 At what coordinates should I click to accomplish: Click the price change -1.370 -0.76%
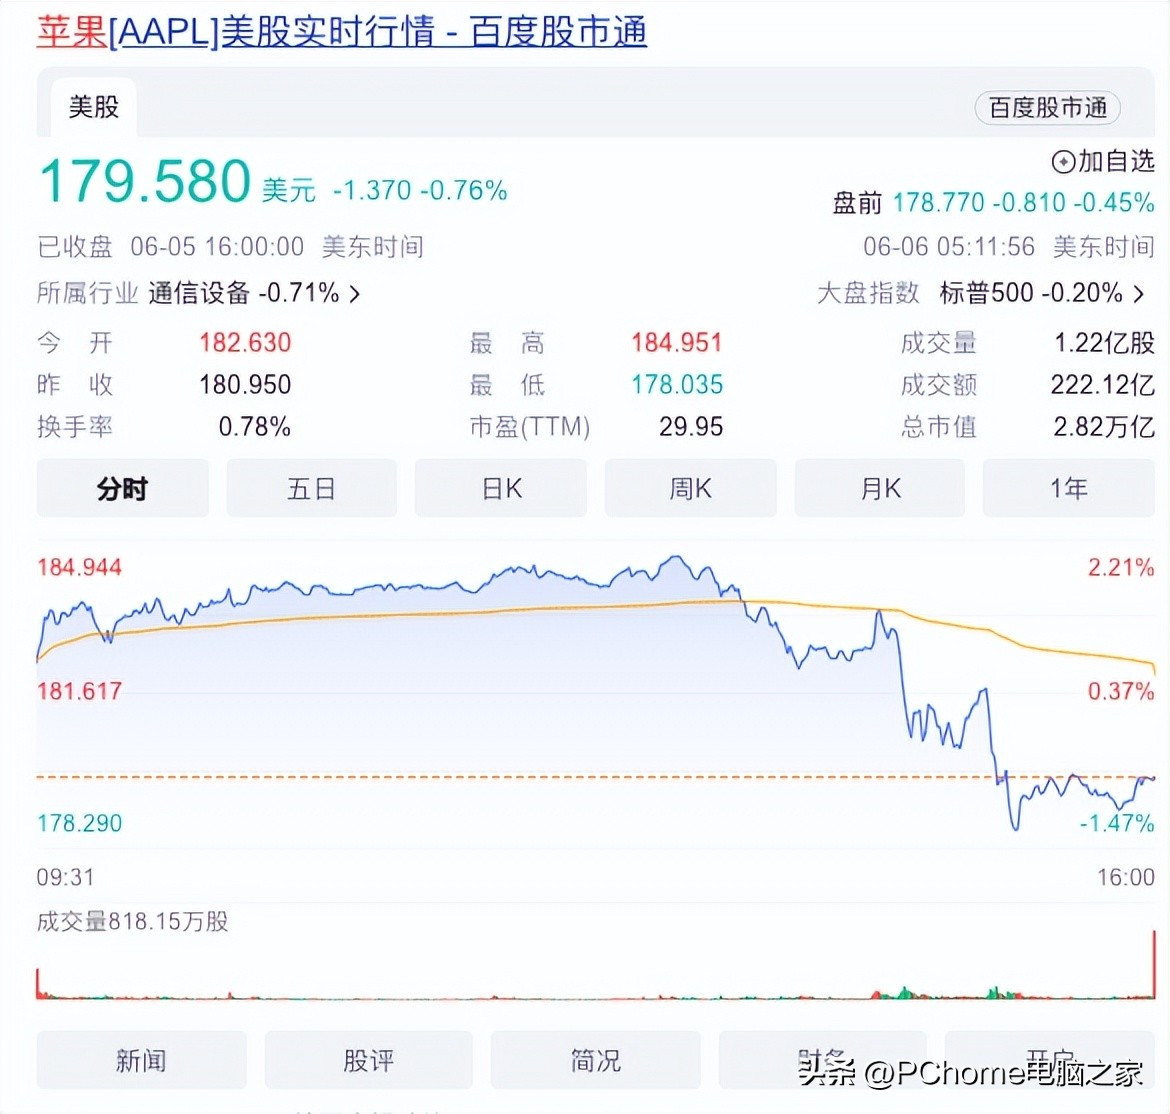pyautogui.click(x=420, y=190)
